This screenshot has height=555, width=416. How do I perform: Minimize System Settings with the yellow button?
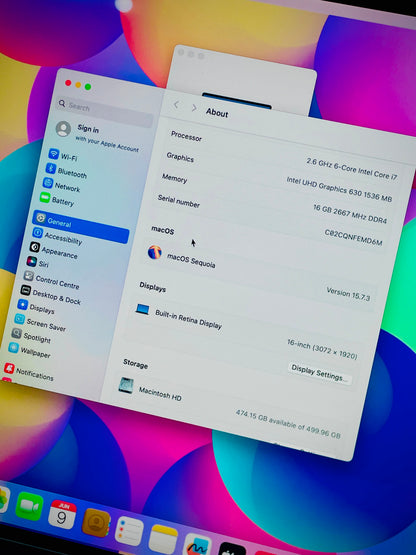click(x=78, y=85)
